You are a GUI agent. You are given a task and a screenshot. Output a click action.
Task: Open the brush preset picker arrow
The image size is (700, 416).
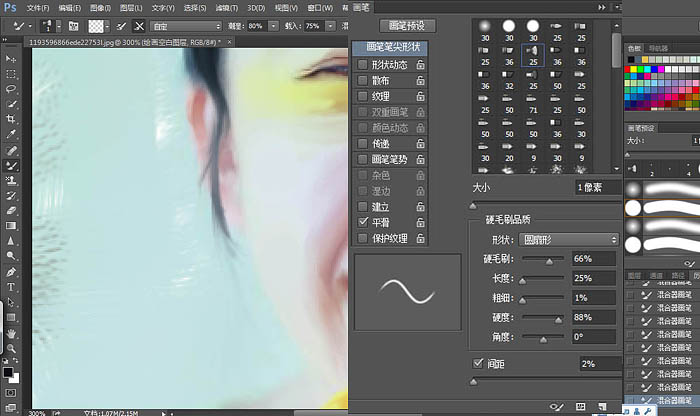point(58,26)
